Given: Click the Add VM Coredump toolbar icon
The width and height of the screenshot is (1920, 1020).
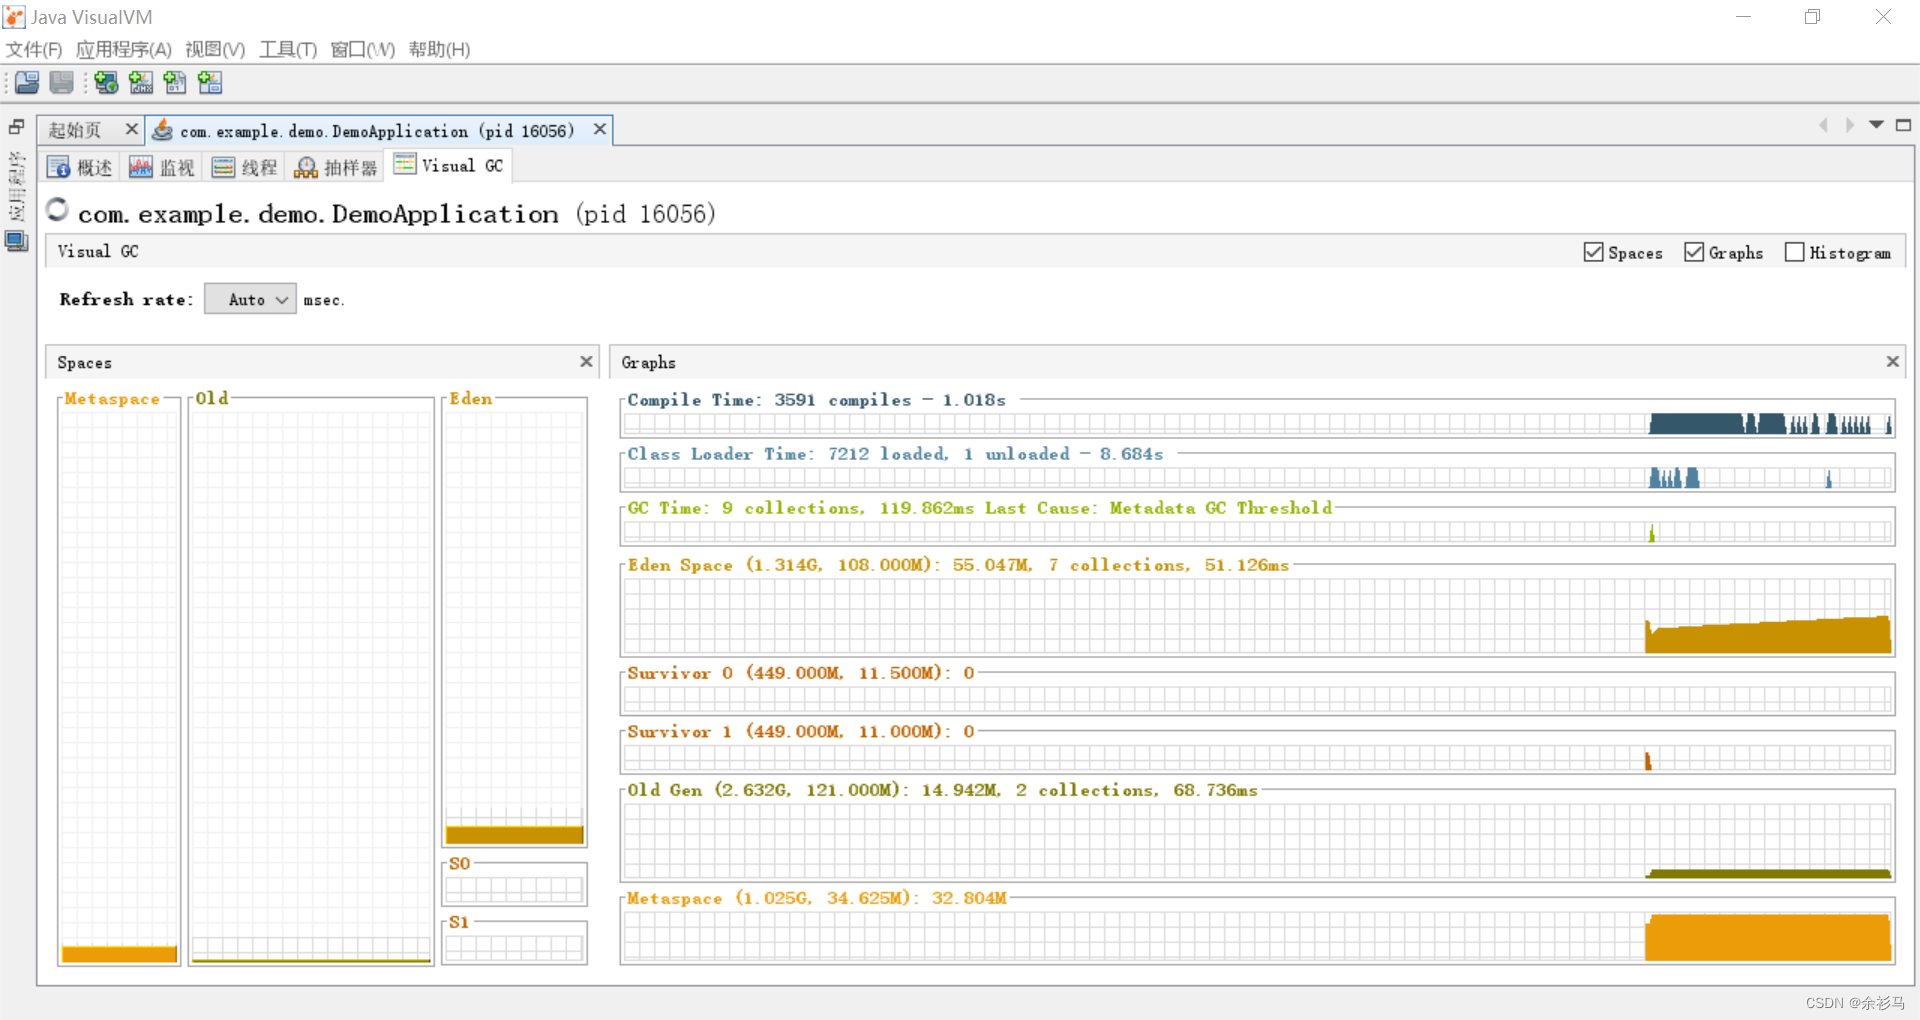Looking at the screenshot, I should pos(175,82).
